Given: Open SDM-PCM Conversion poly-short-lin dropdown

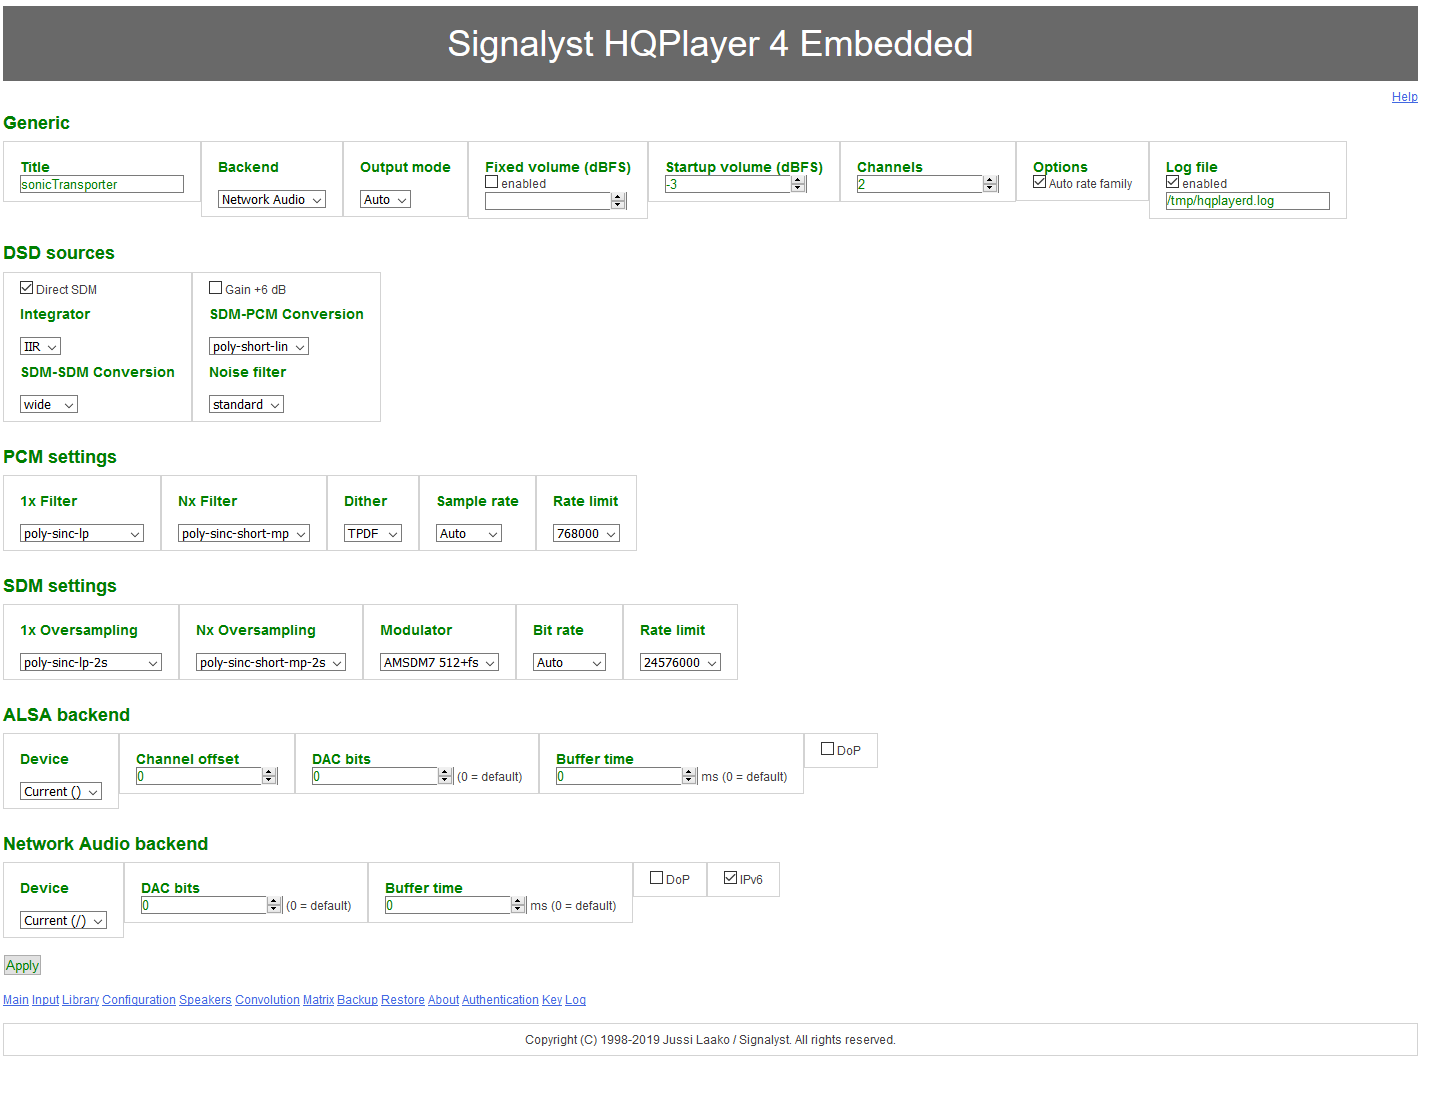Looking at the screenshot, I should tap(259, 347).
